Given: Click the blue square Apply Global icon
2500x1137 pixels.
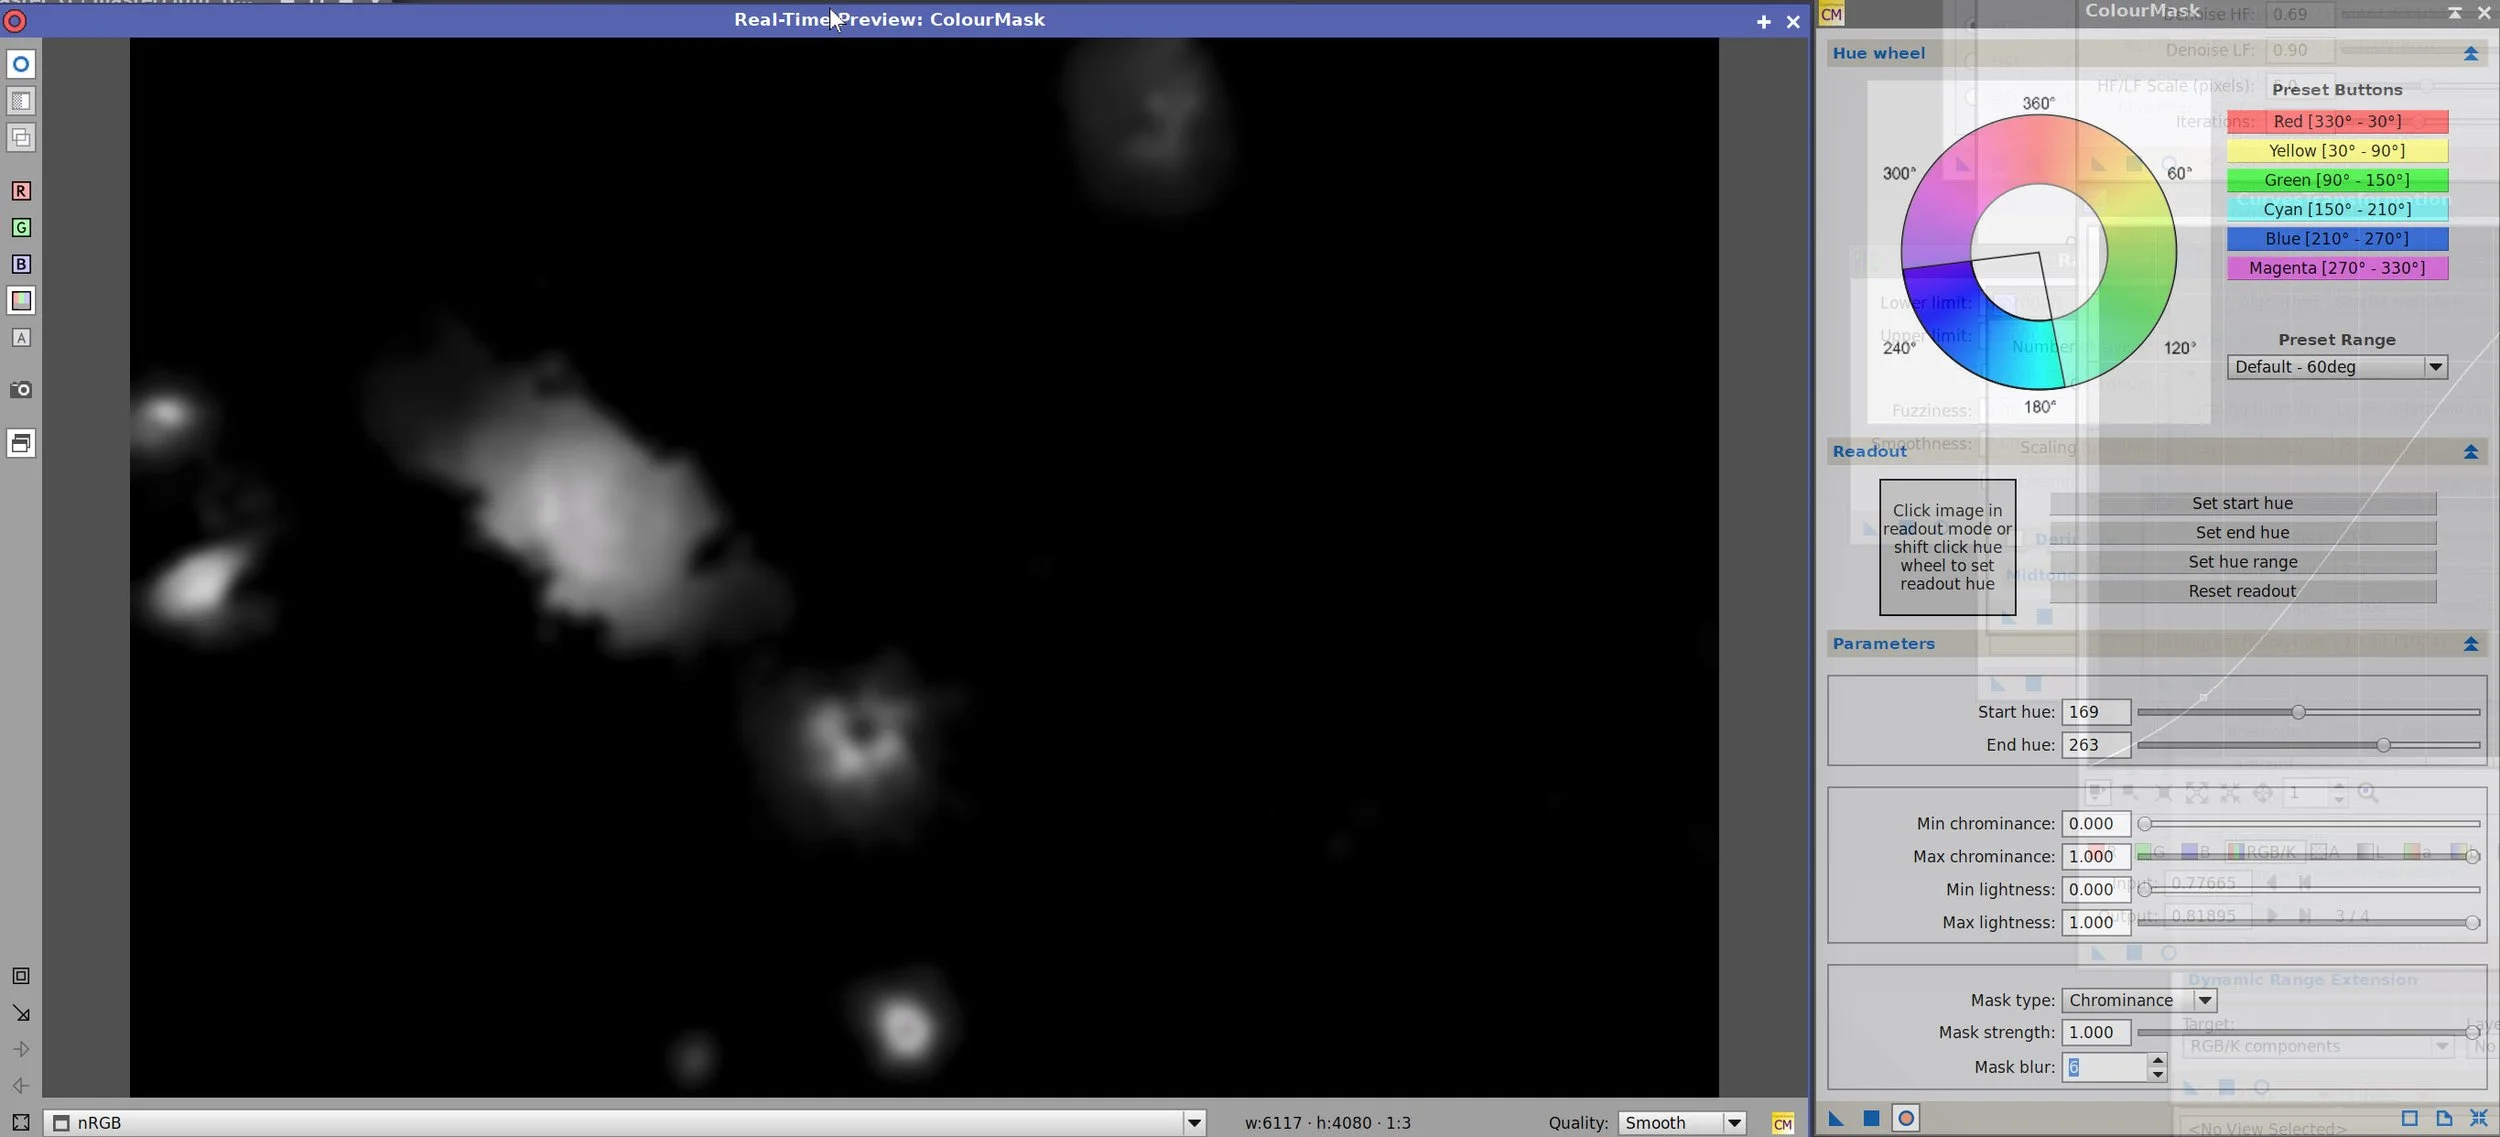Looking at the screenshot, I should tap(1871, 1119).
